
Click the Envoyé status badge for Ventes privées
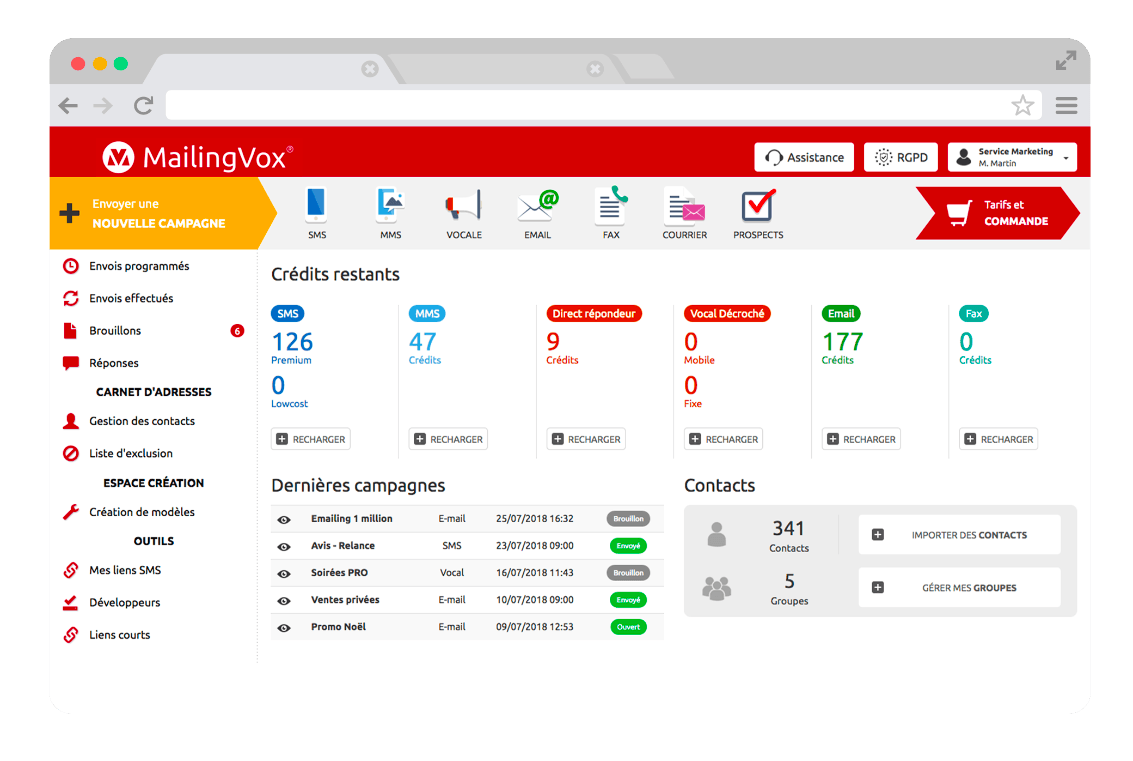(x=628, y=600)
